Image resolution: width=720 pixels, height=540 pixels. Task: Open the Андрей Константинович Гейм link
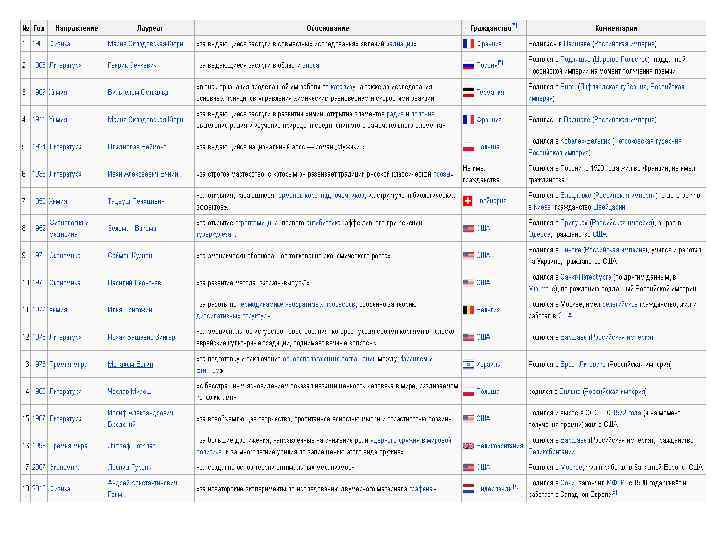[142, 489]
